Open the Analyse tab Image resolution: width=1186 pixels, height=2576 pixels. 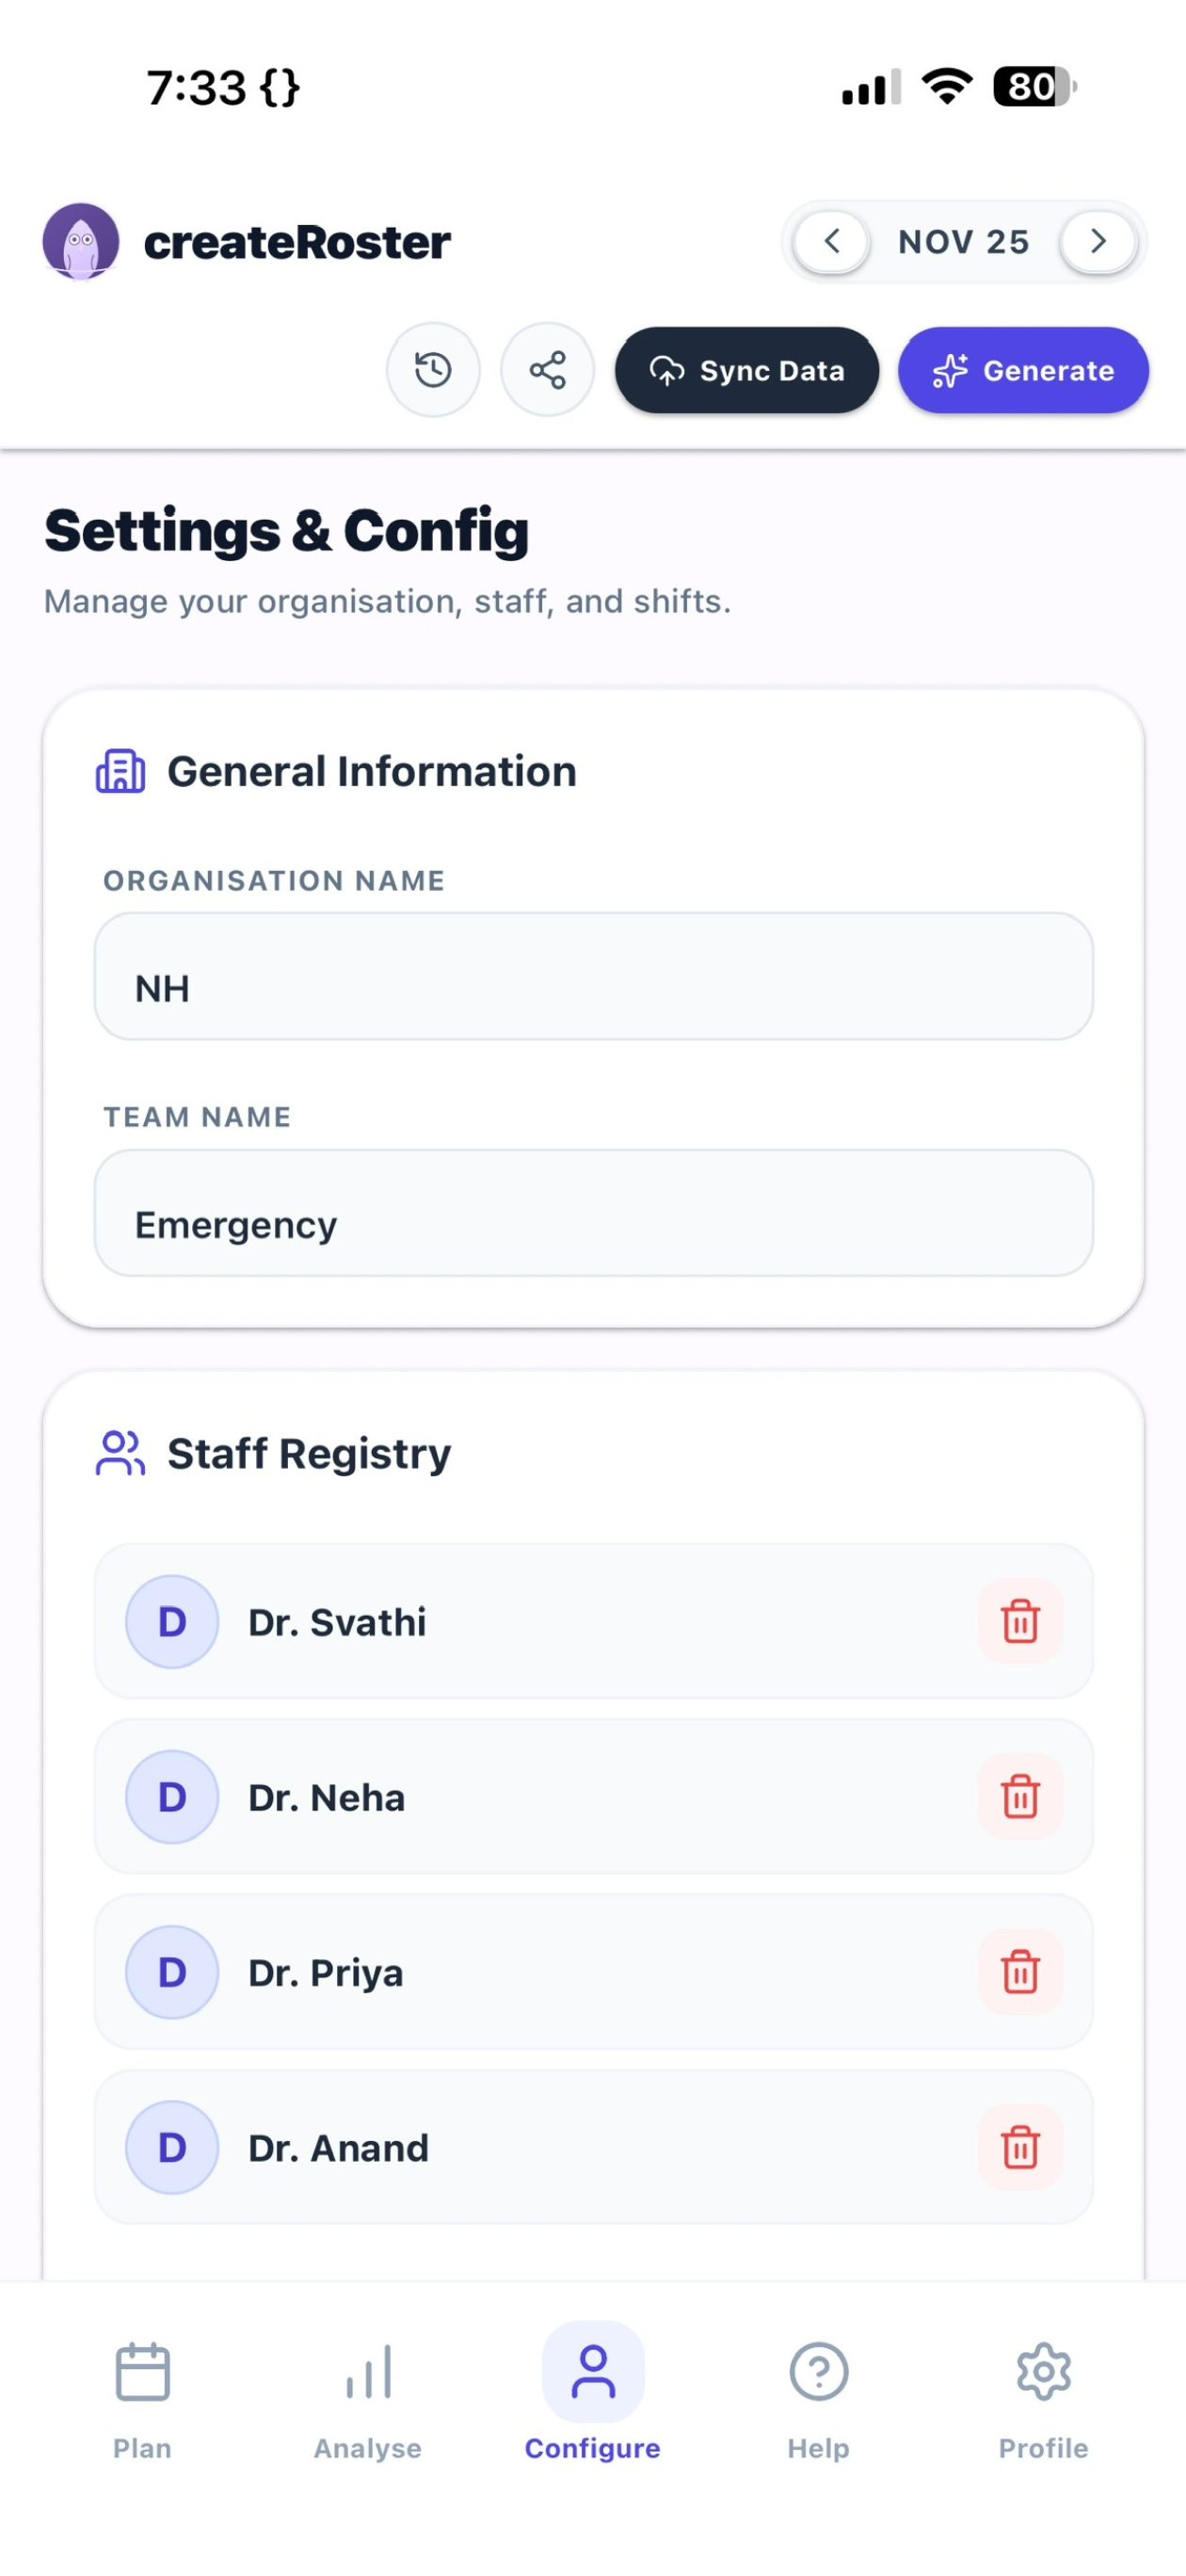[368, 2401]
